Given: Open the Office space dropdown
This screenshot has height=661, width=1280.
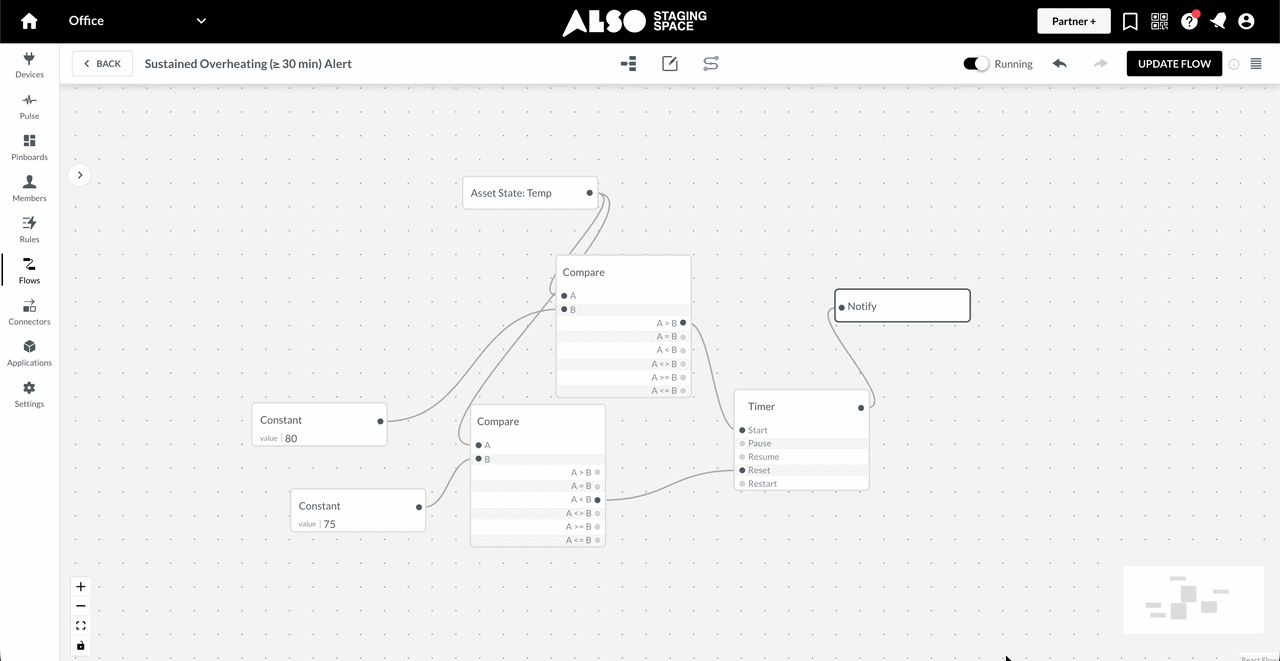Looking at the screenshot, I should pyautogui.click(x=201, y=21).
